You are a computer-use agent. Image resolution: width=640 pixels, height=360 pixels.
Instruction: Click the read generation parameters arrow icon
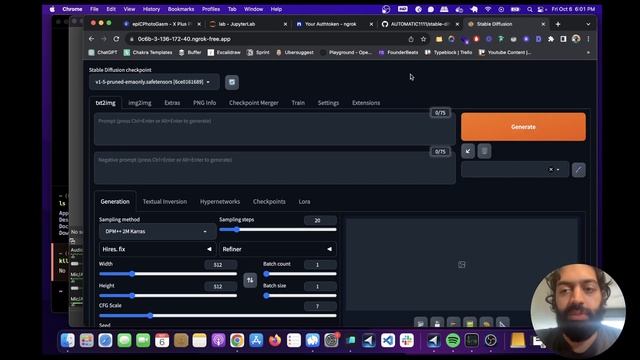pos(468,151)
